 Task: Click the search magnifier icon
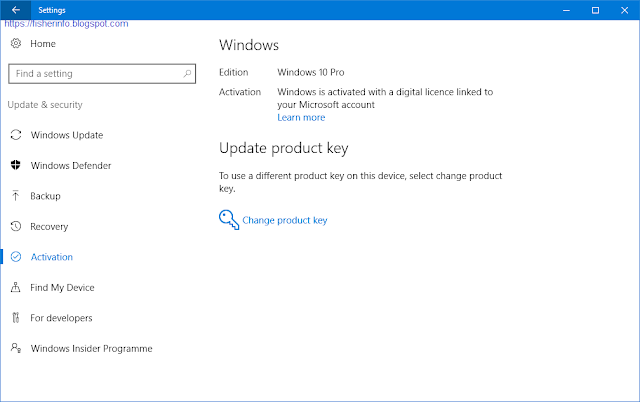[187, 73]
